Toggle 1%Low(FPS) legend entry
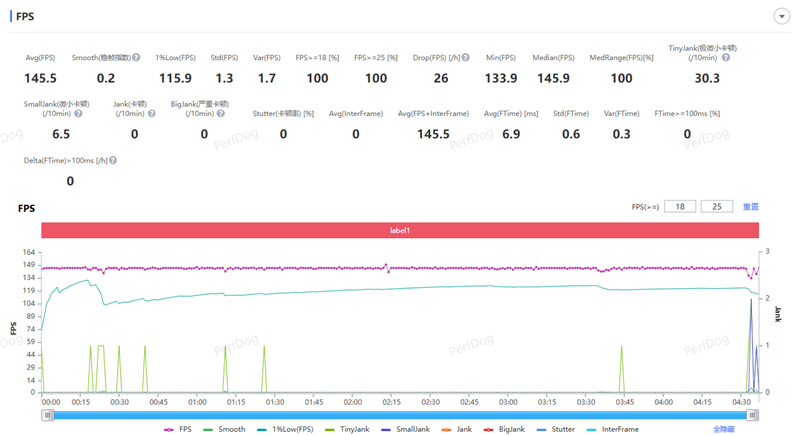 pyautogui.click(x=284, y=429)
